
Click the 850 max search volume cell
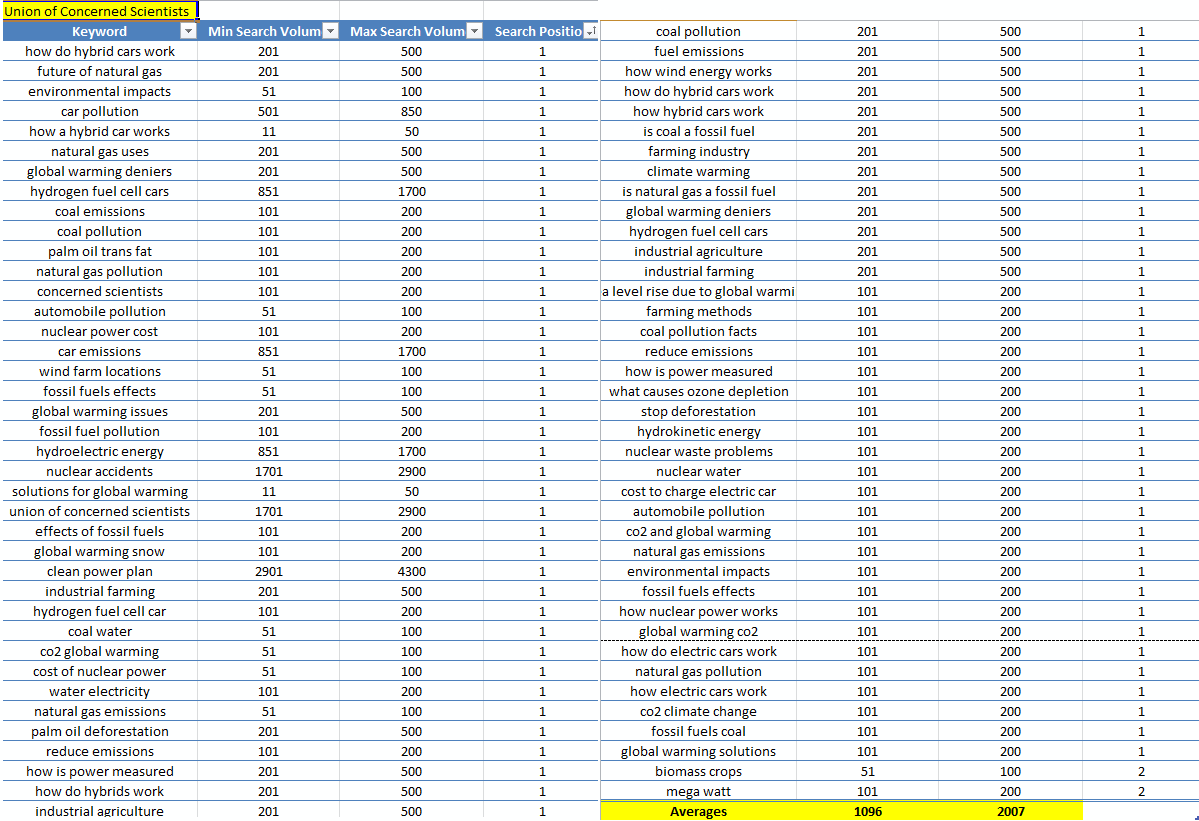click(411, 111)
